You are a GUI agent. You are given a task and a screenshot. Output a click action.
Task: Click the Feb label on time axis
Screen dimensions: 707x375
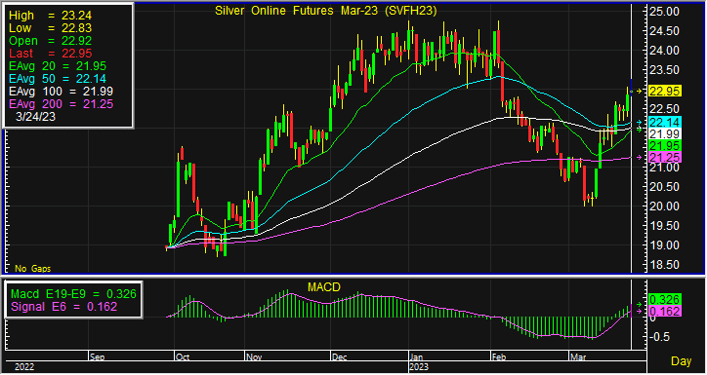pos(499,357)
